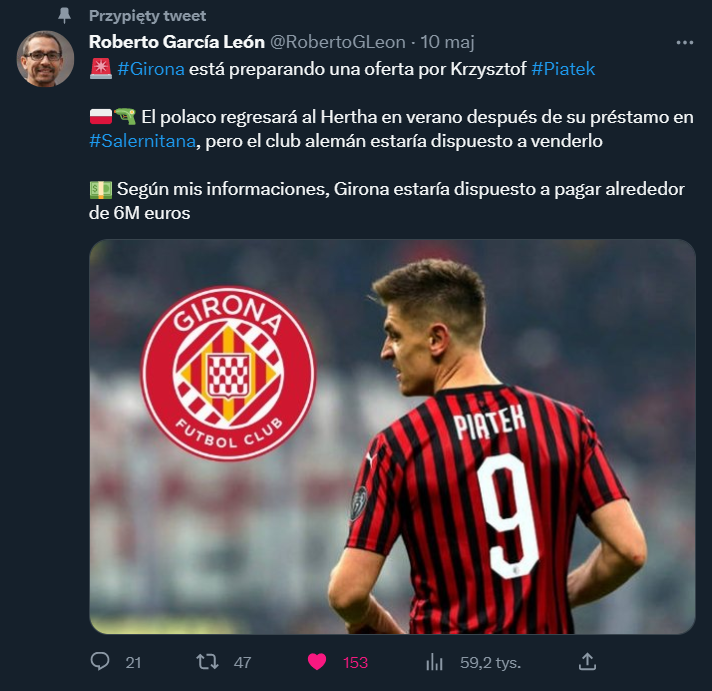This screenshot has width=712, height=691.
Task: Click the 47 retweets count
Action: (242, 663)
